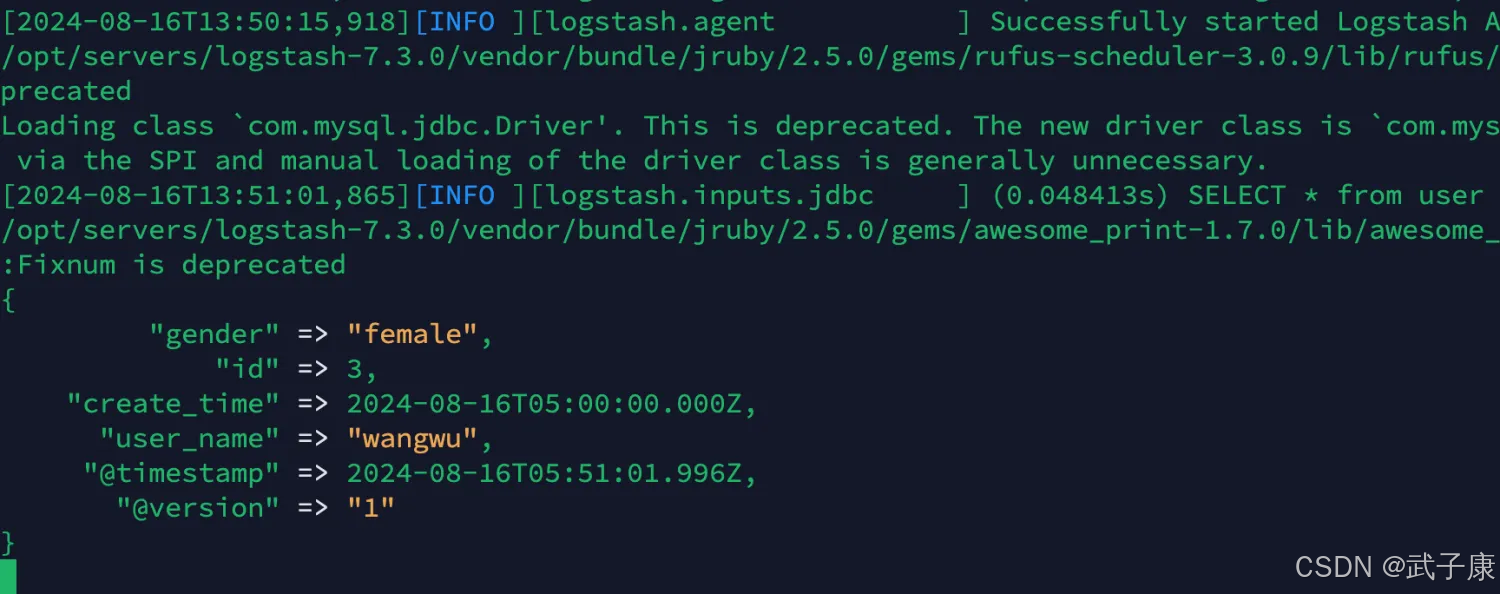Viewport: 1500px width, 594px height.
Task: Click the INFO label on the logstash.agent line
Action: click(462, 21)
